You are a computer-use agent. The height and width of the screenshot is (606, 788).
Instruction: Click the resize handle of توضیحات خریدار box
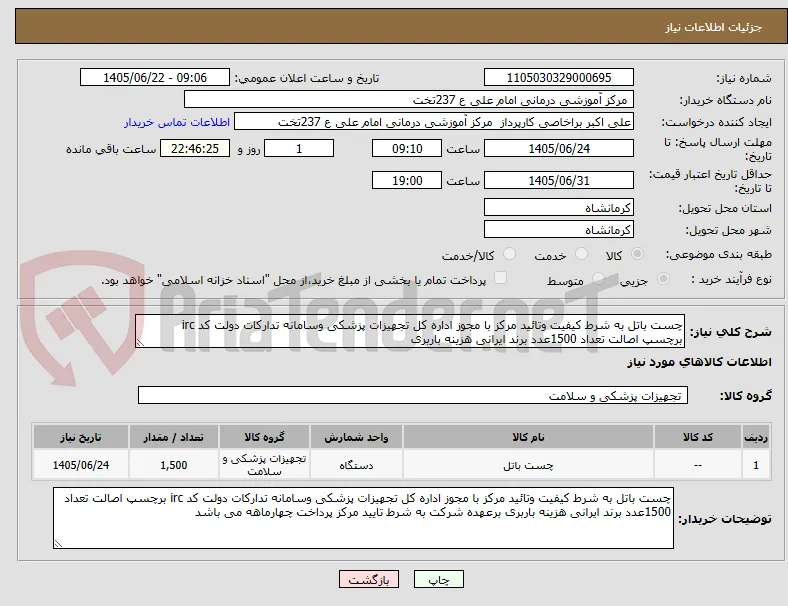(58, 543)
